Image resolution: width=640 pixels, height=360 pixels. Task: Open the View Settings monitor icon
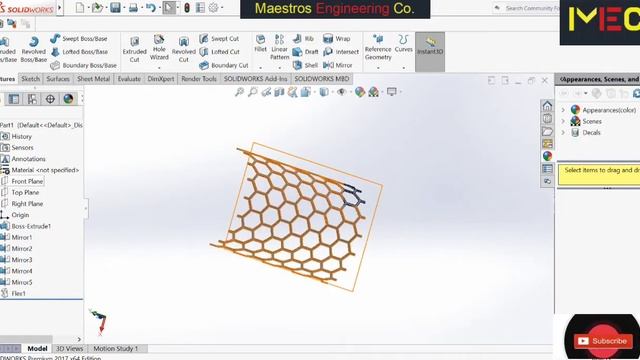pyautogui.click(x=392, y=92)
